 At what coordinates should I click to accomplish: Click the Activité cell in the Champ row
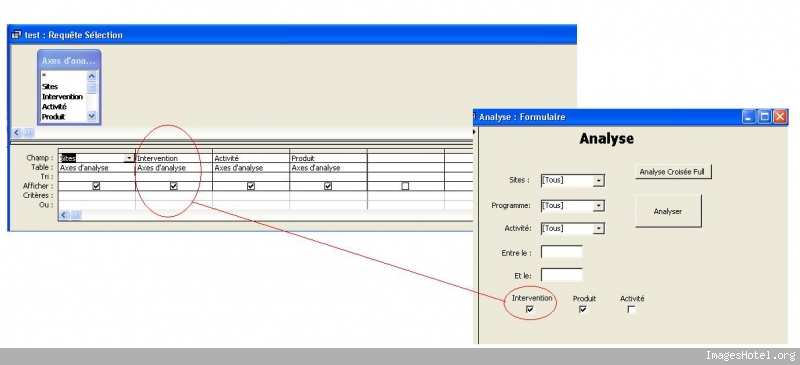[251, 158]
